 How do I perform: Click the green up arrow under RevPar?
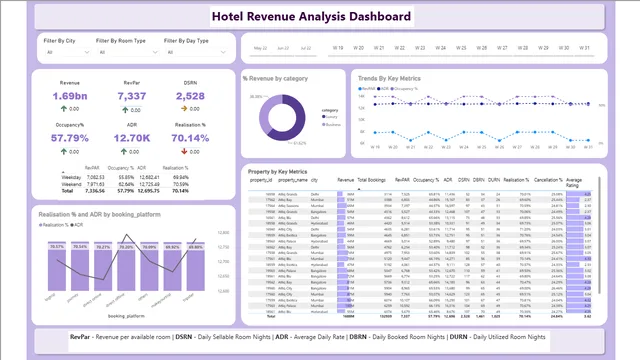[125, 110]
